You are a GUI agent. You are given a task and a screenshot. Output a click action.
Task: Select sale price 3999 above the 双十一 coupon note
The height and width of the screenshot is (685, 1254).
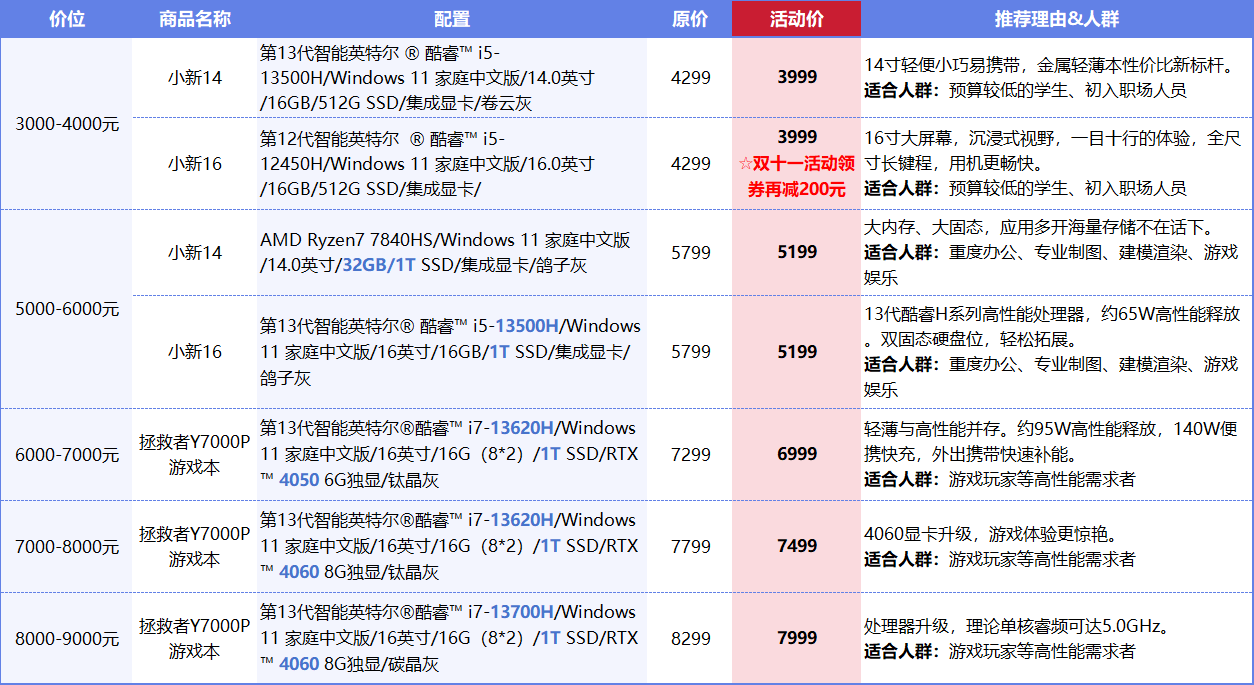(x=797, y=137)
